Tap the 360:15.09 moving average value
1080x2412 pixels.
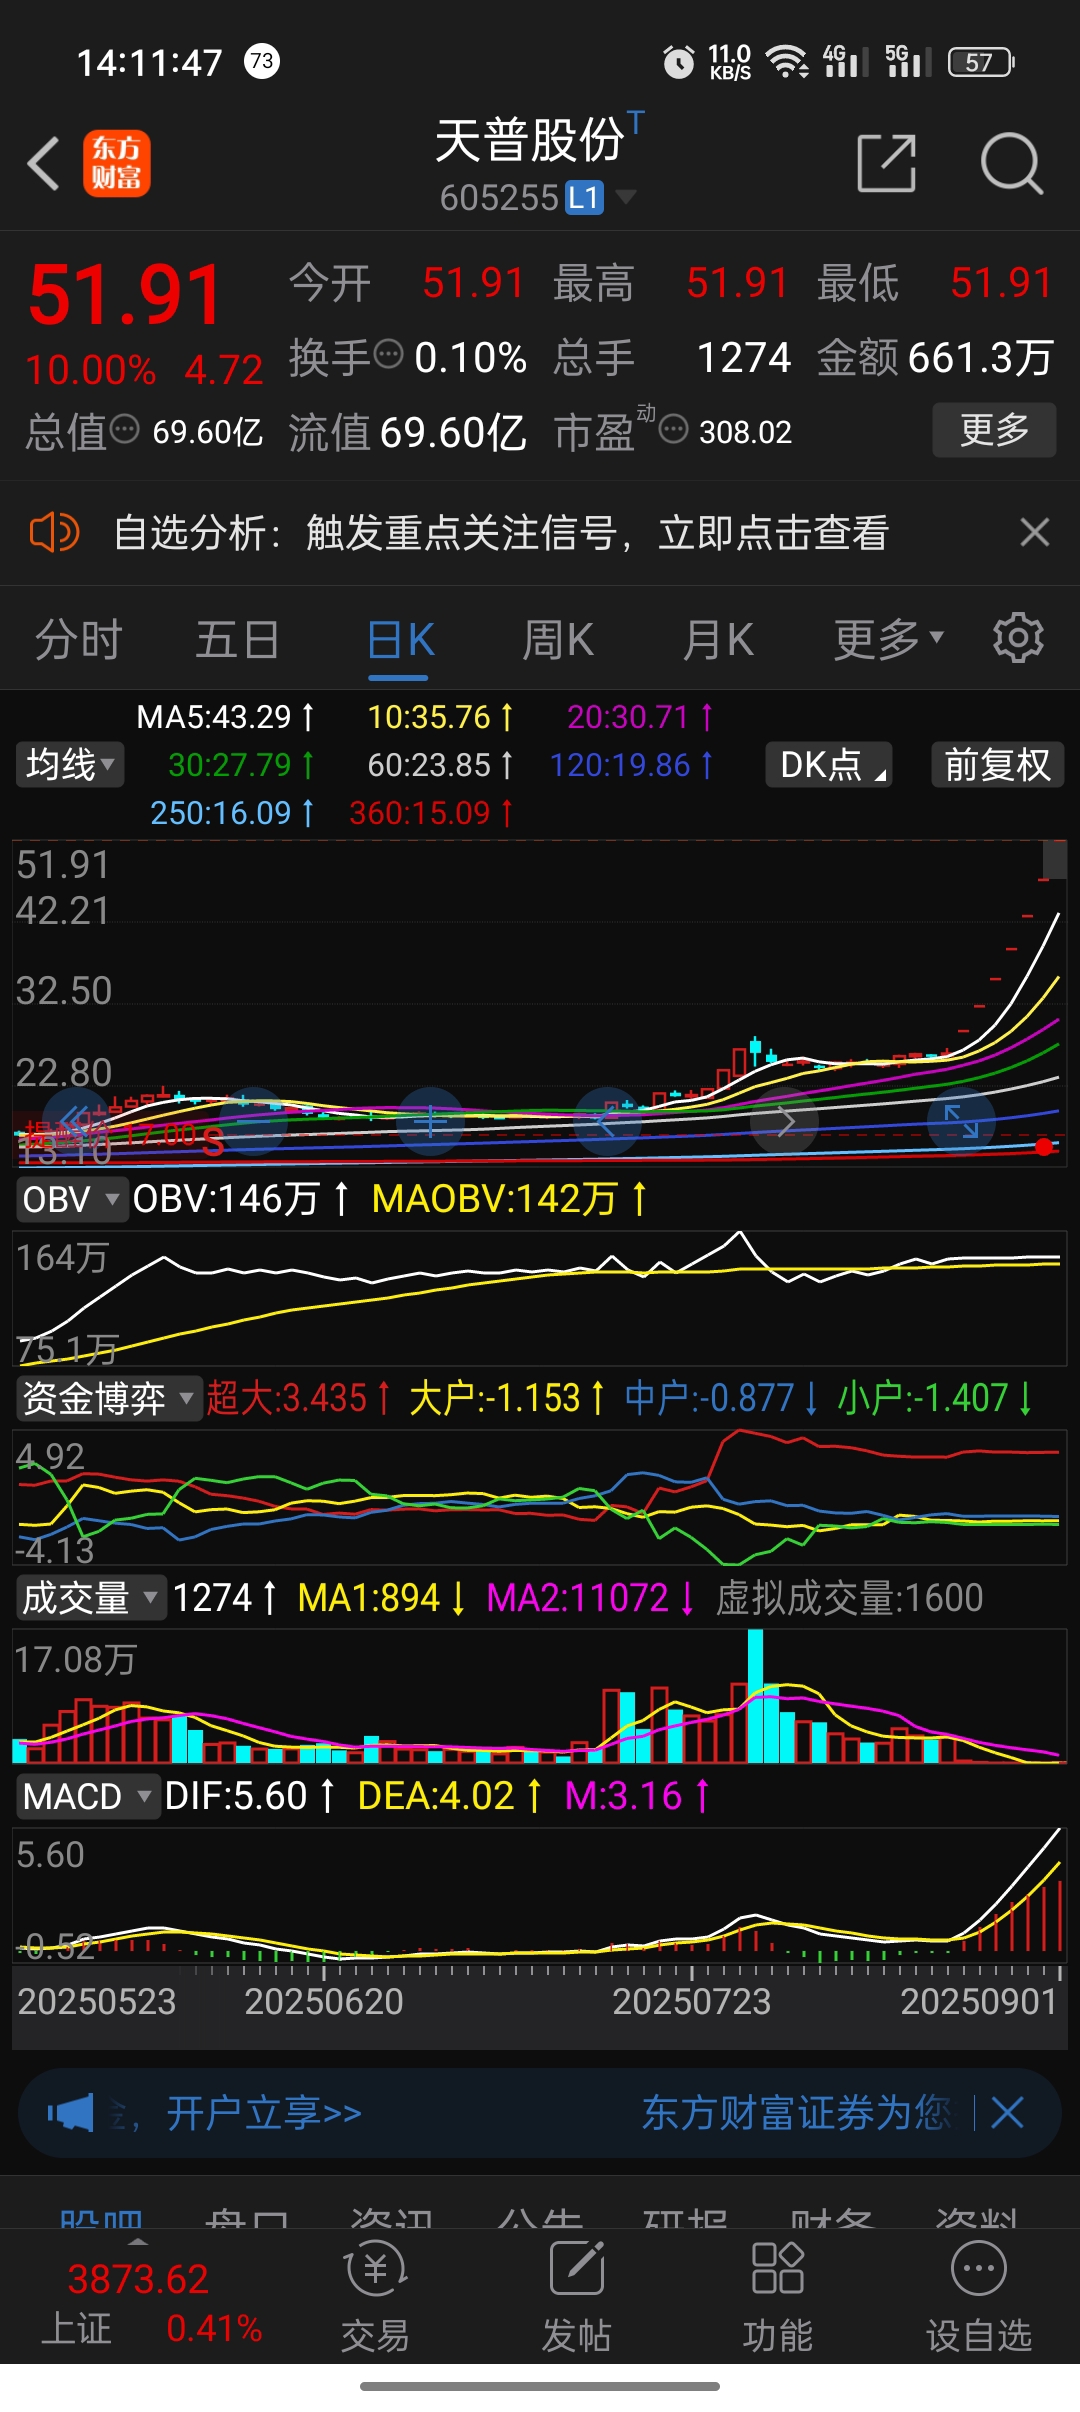[x=431, y=813]
